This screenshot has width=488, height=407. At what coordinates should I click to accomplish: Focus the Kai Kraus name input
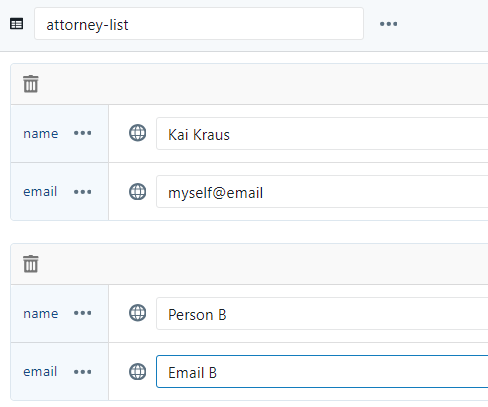(x=322, y=133)
